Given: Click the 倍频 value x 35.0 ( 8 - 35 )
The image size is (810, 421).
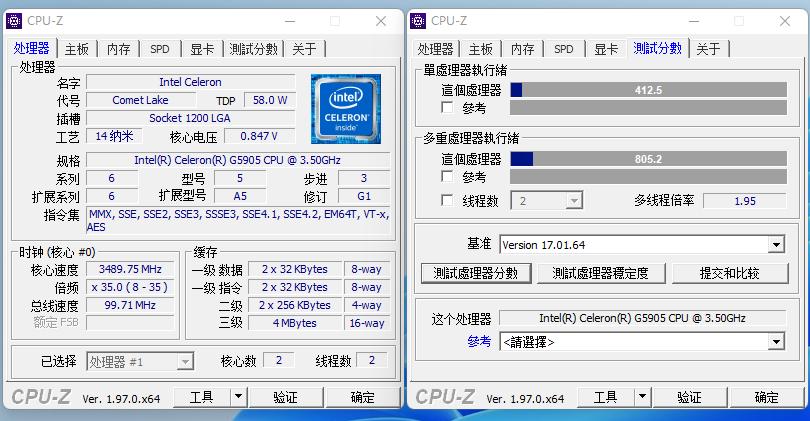Looking at the screenshot, I should click(x=130, y=287).
